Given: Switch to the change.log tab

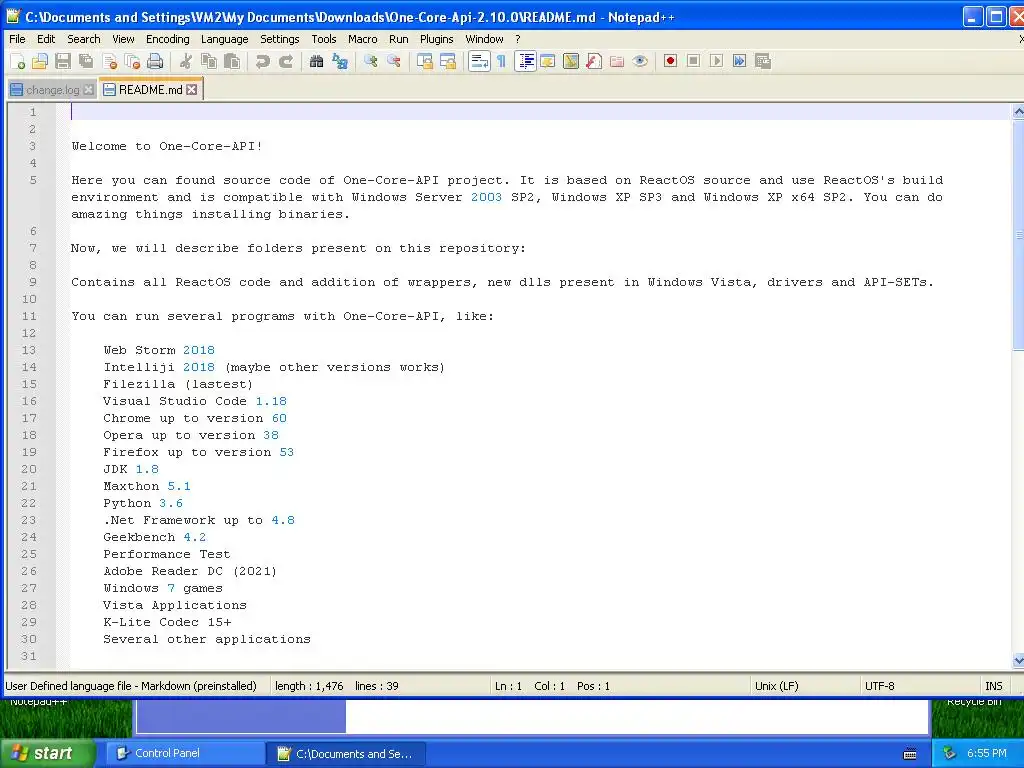Looking at the screenshot, I should click(x=52, y=90).
